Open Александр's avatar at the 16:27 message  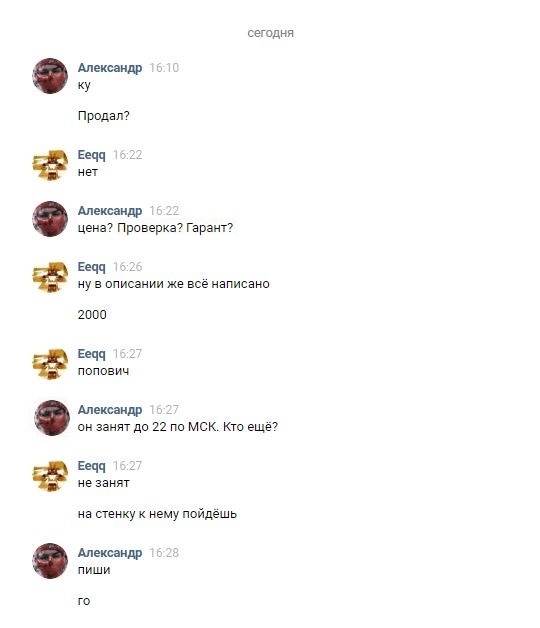[50, 418]
